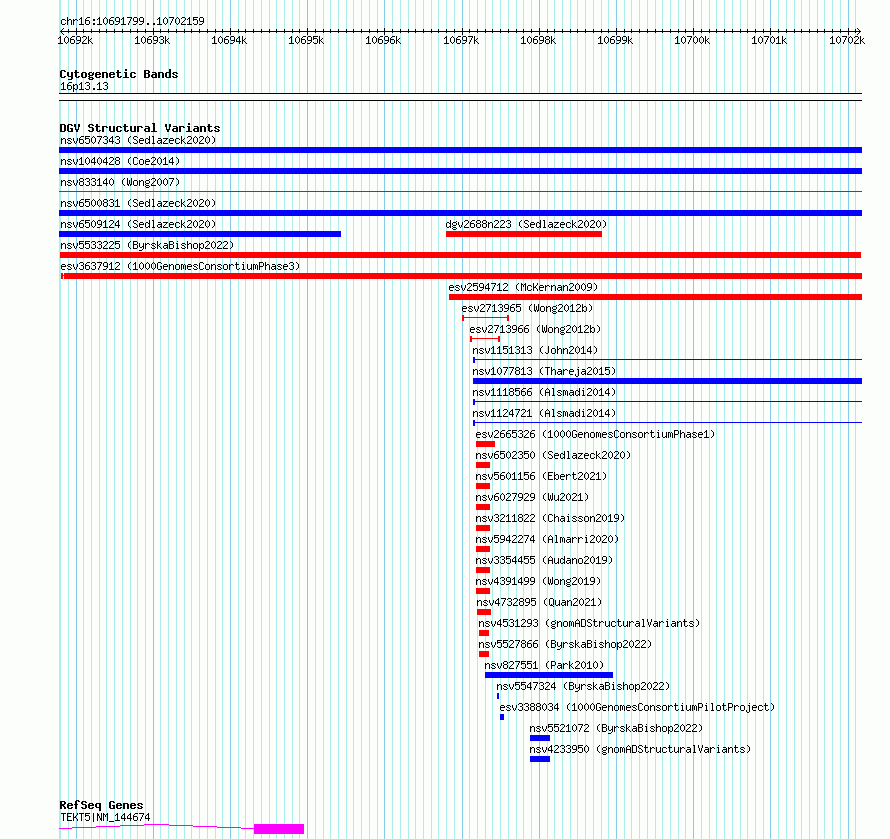Screen dimensions: 890x839
Task: Click the blue bar under nsv1040428
Action: [x=460, y=171]
